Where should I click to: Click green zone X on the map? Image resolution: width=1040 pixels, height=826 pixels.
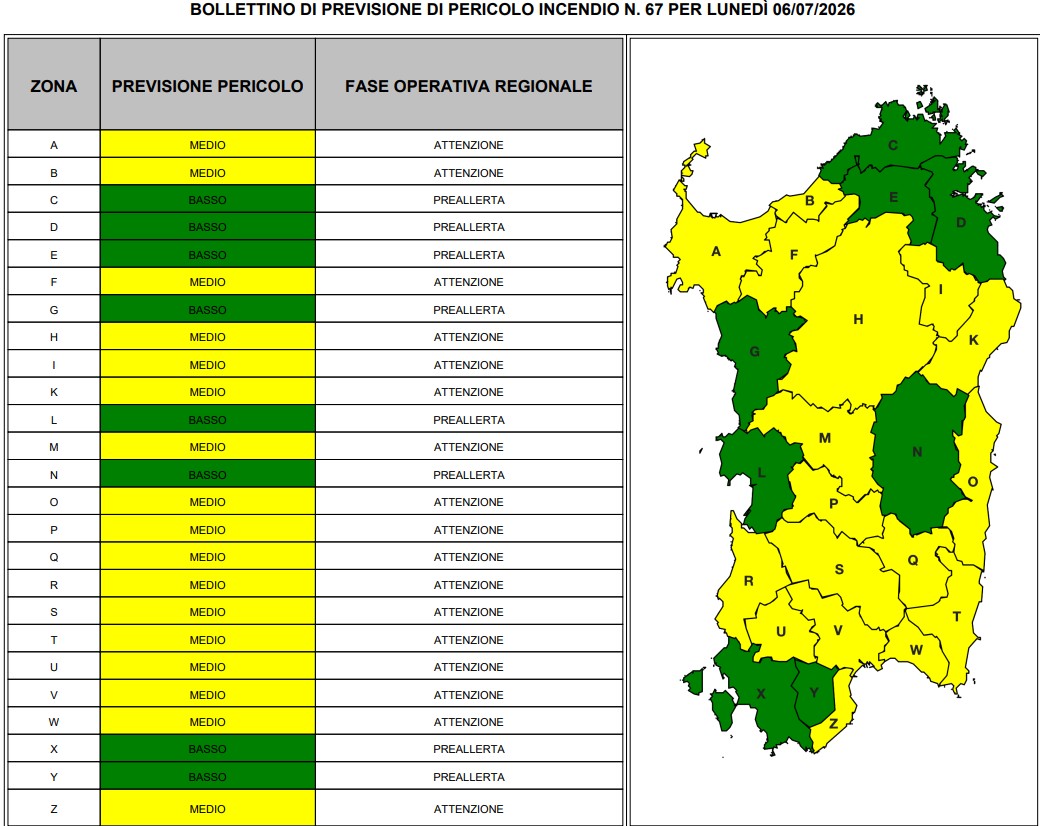pos(761,694)
